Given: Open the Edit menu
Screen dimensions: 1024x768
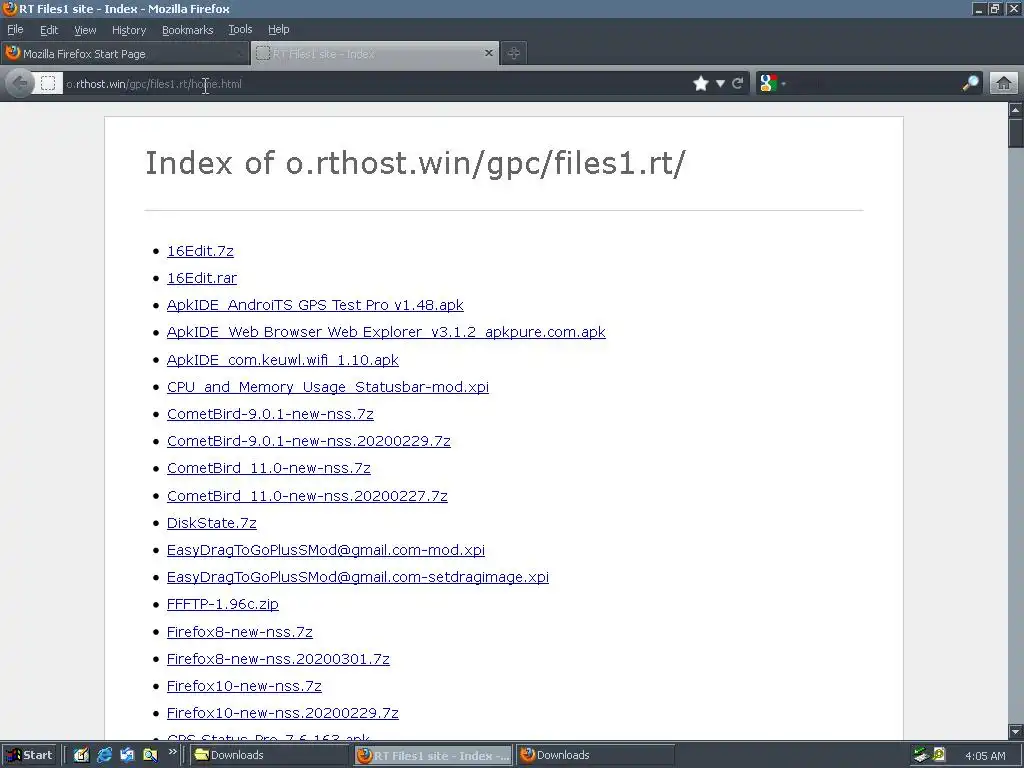Looking at the screenshot, I should coord(49,30).
